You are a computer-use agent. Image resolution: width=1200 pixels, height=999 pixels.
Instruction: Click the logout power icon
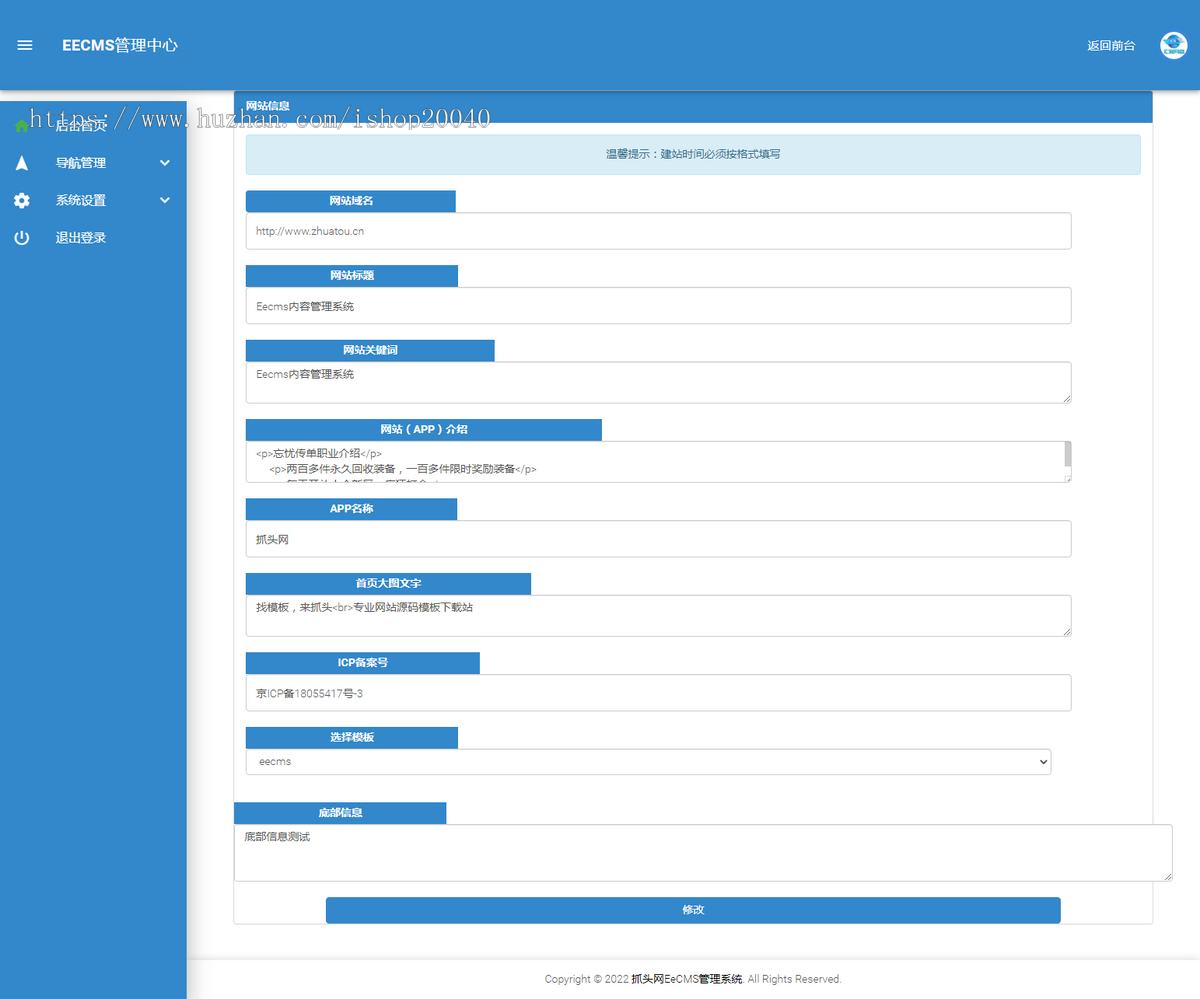(21, 238)
